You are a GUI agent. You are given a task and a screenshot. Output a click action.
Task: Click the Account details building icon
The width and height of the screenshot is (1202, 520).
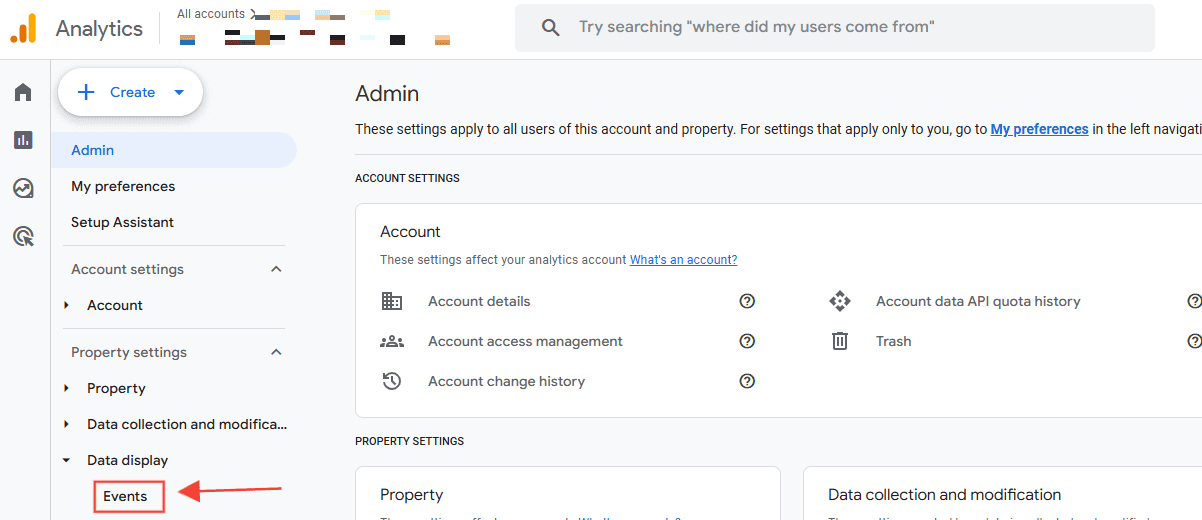[392, 301]
